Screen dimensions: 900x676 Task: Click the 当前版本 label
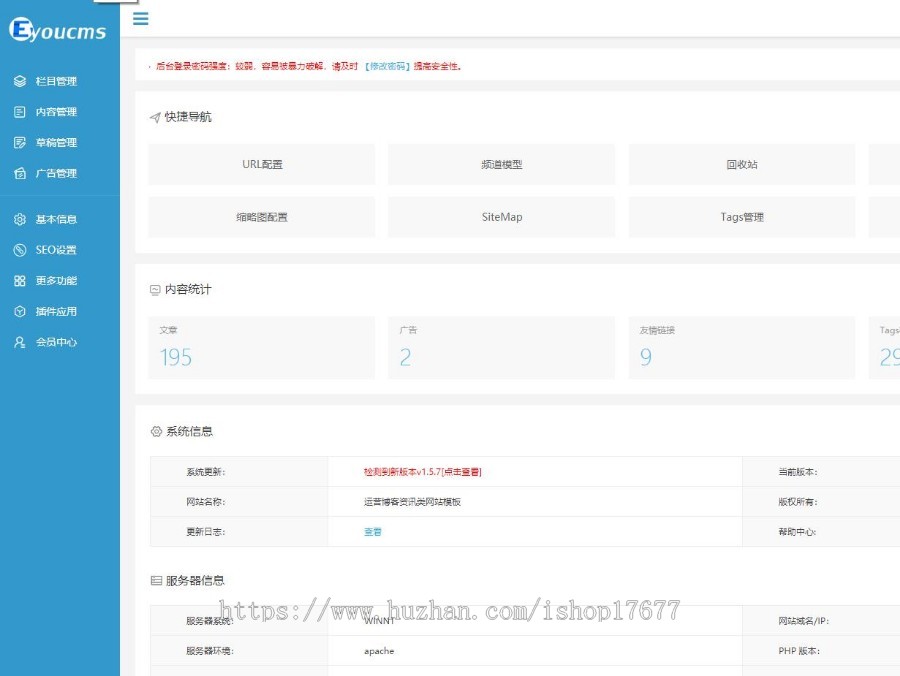point(798,472)
